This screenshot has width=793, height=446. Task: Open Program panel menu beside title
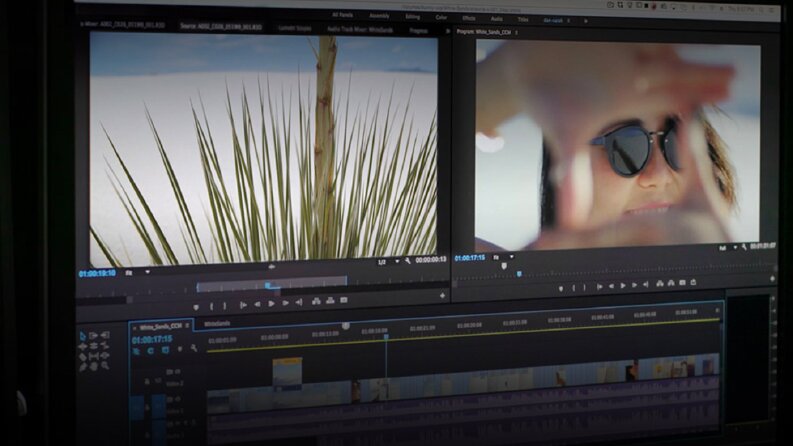coord(516,32)
